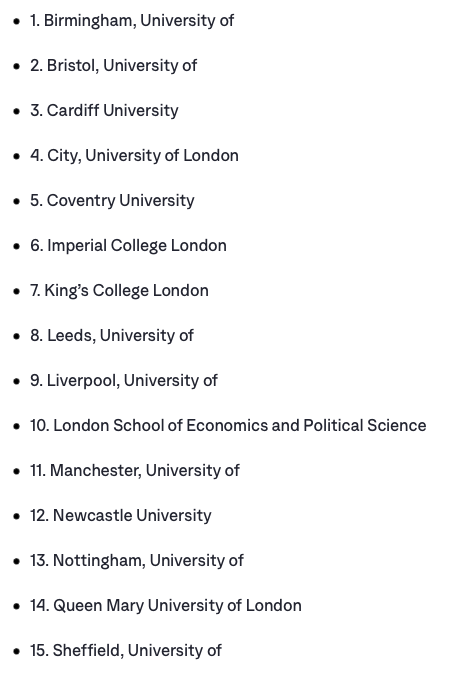Click the number 14 before Queen Mary
The image size is (456, 673).
pyautogui.click(x=40, y=606)
